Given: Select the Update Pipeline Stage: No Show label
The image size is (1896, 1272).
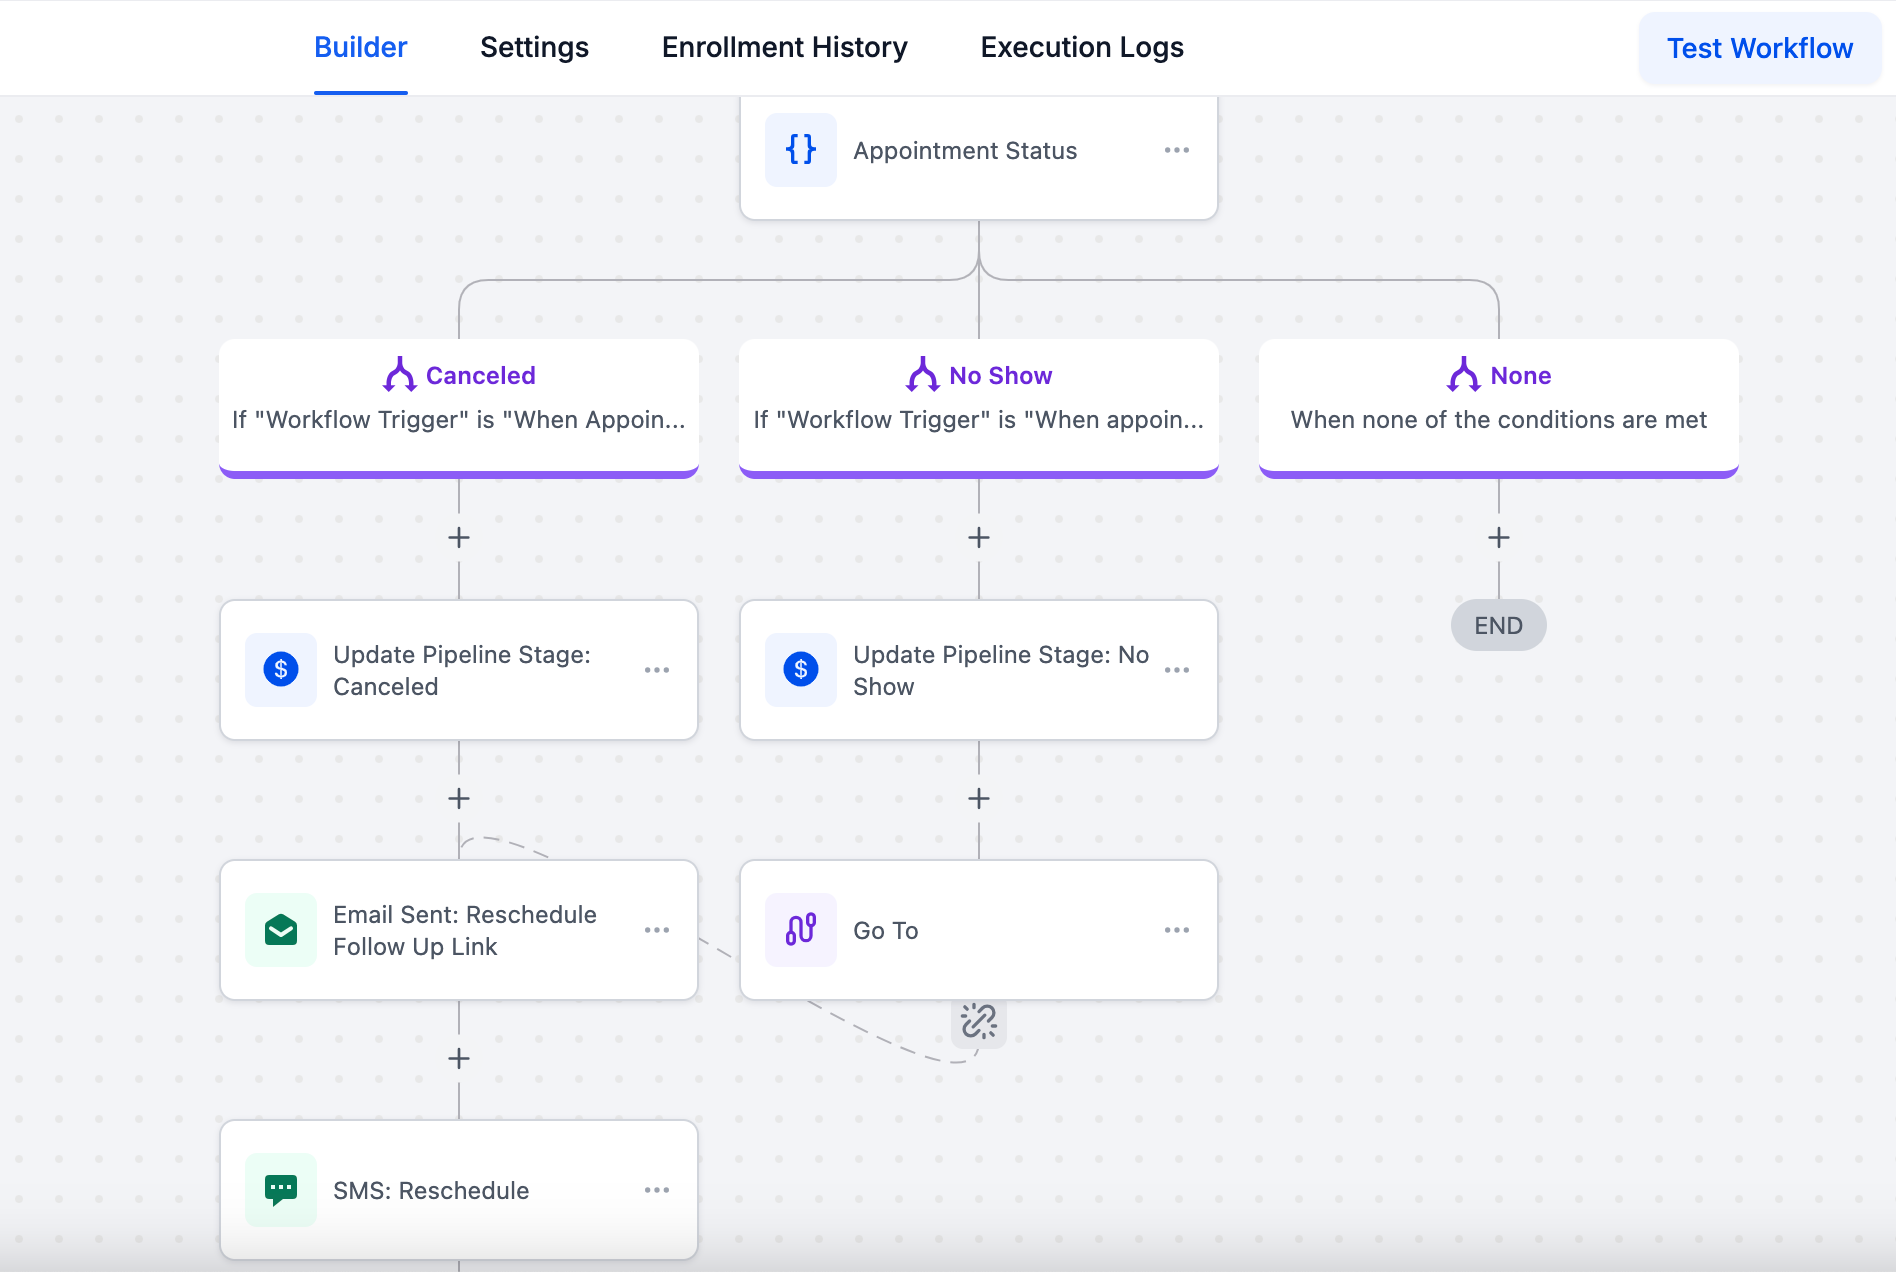Looking at the screenshot, I should click(x=1001, y=670).
